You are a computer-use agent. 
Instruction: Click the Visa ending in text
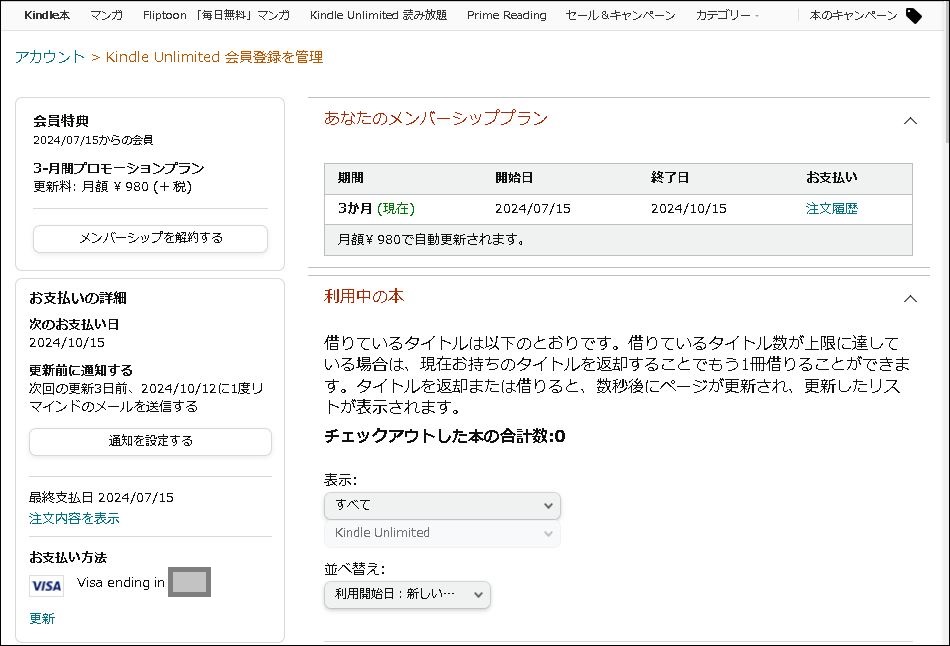tap(121, 583)
